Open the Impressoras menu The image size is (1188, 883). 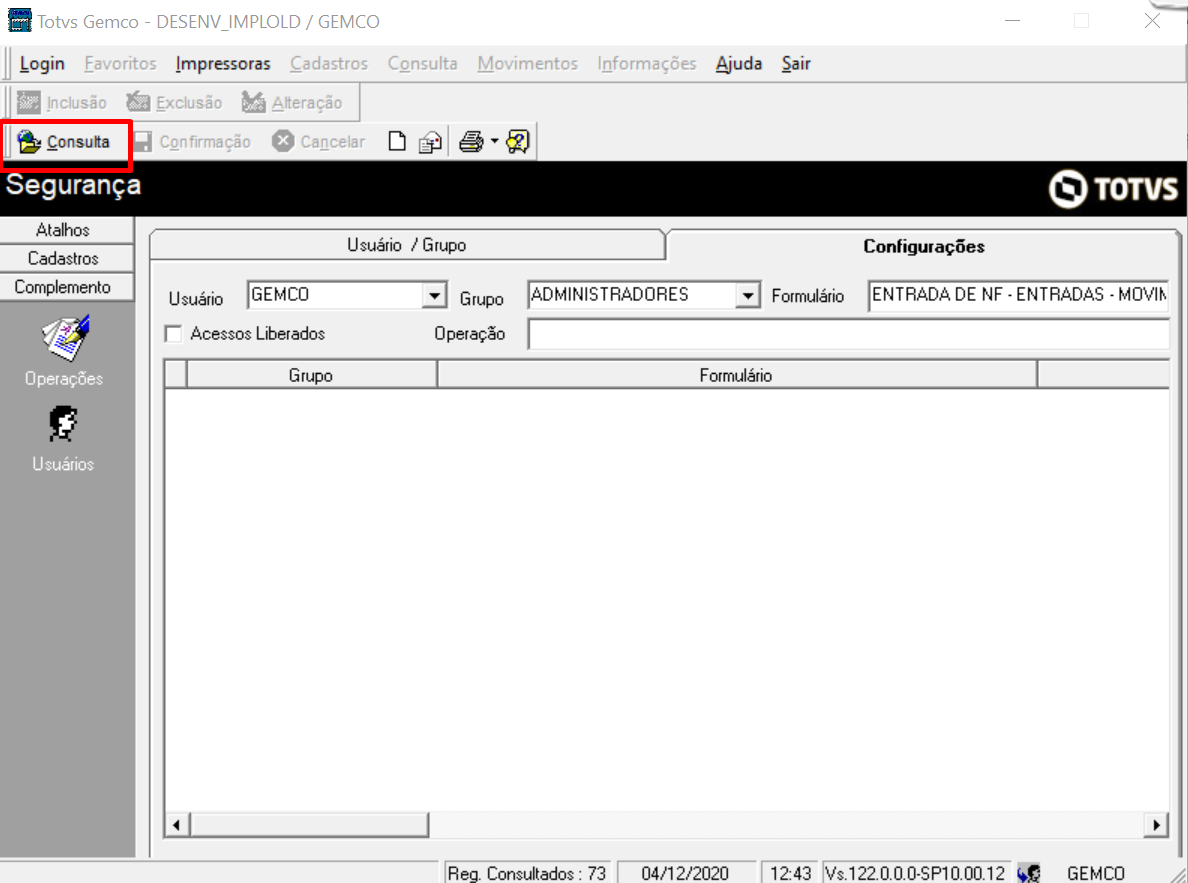[x=223, y=64]
